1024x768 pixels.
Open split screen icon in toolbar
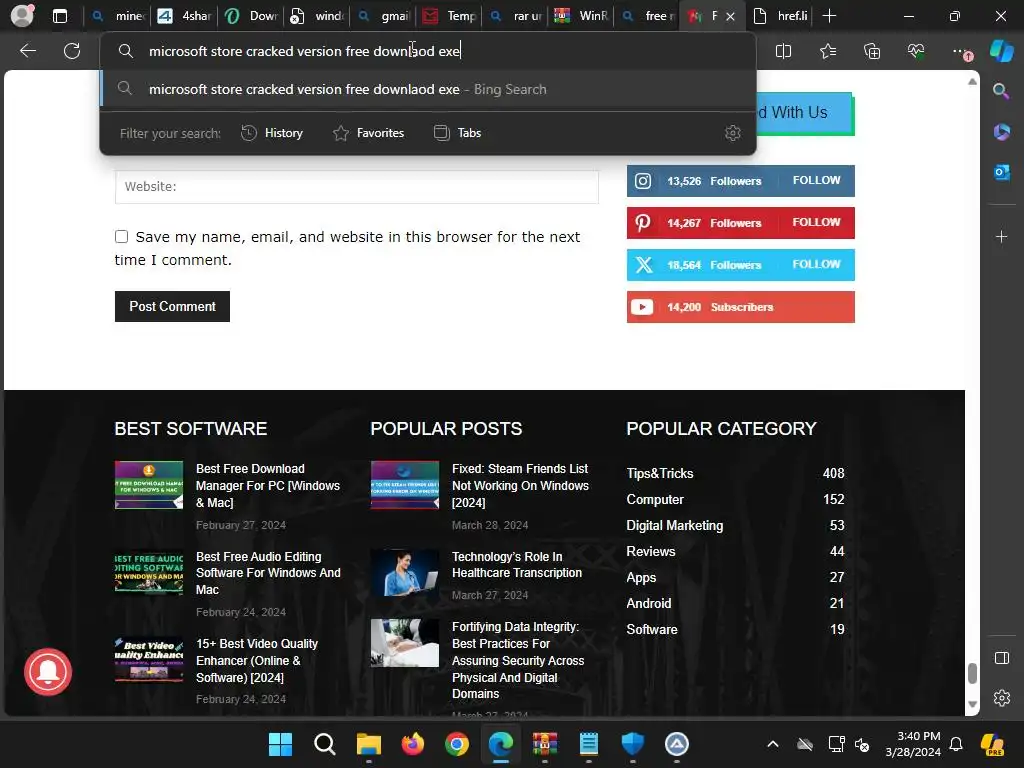tap(783, 51)
